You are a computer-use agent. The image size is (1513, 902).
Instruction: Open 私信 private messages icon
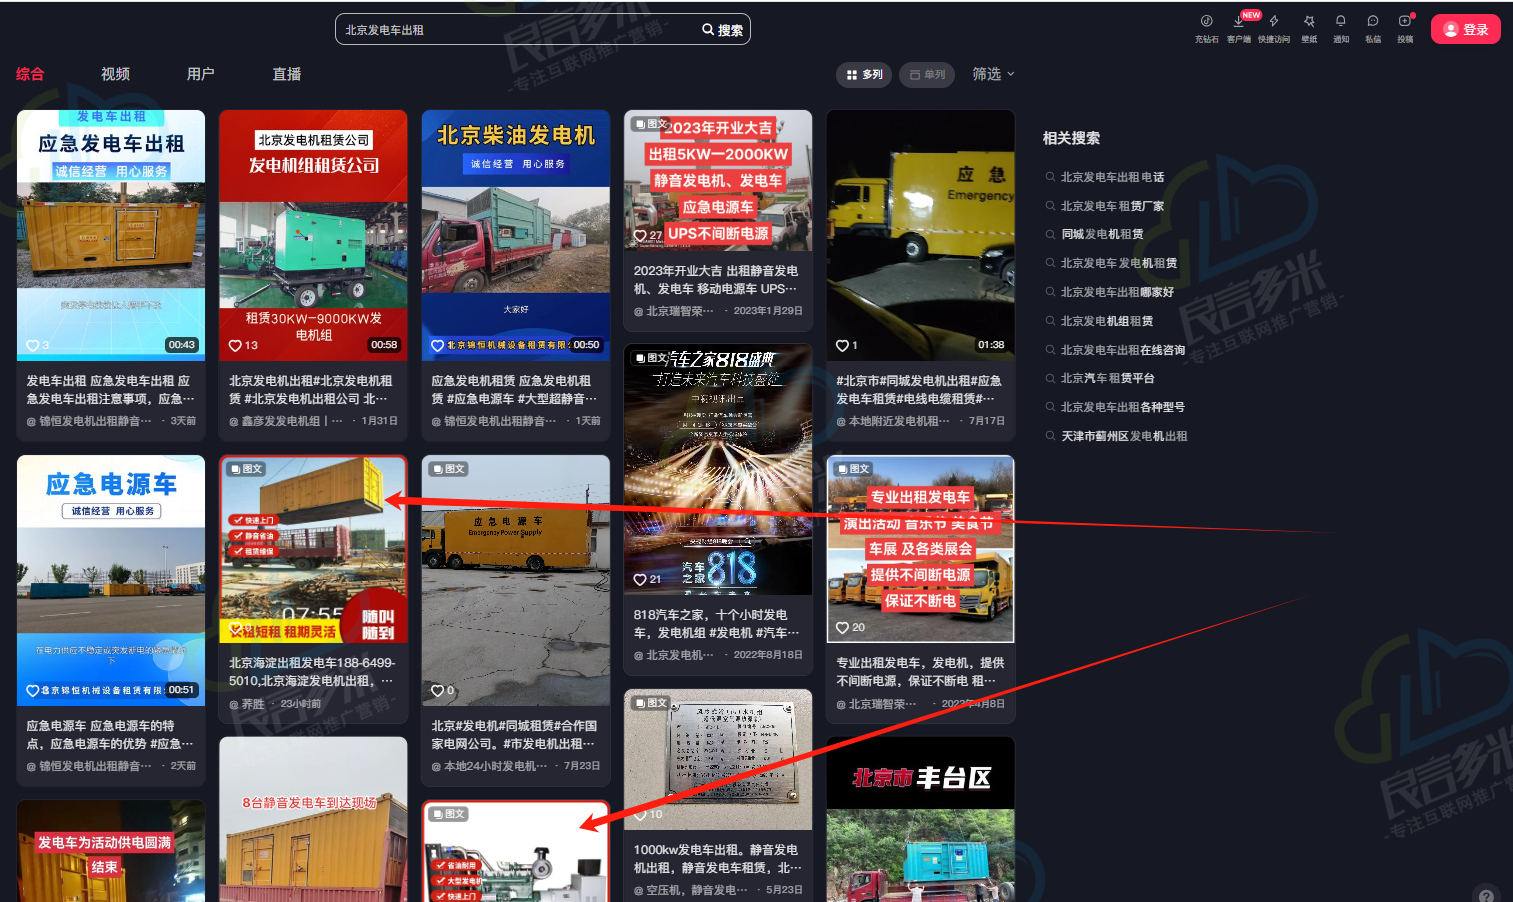[x=1373, y=22]
